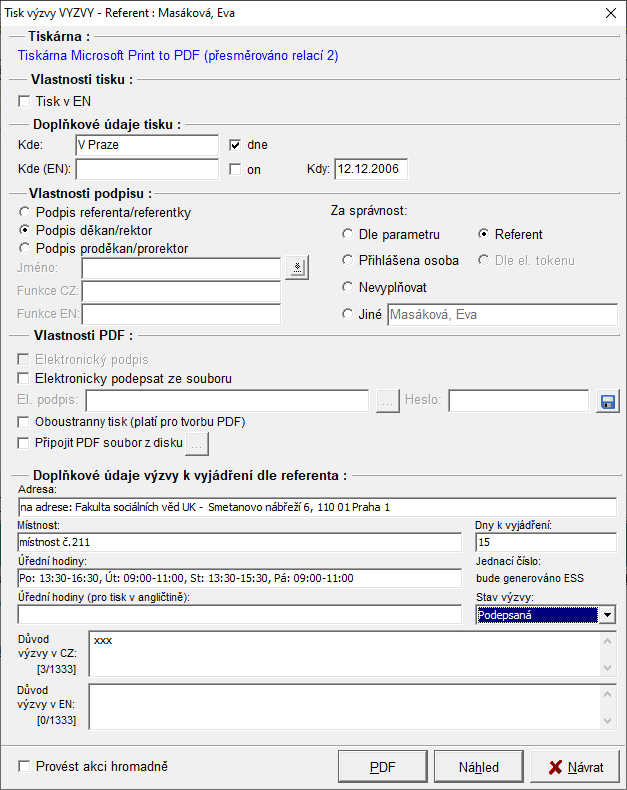
Task: Click up arrow of Důvod výzvy v CZ scrollbar
Action: pos(607,641)
